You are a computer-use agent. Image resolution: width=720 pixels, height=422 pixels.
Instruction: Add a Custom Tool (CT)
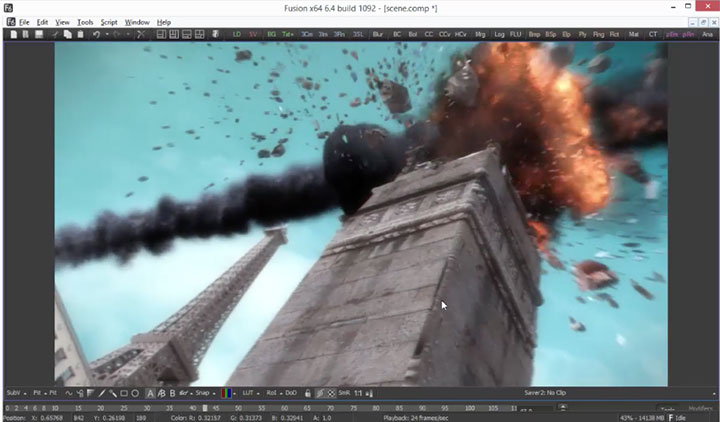653,34
